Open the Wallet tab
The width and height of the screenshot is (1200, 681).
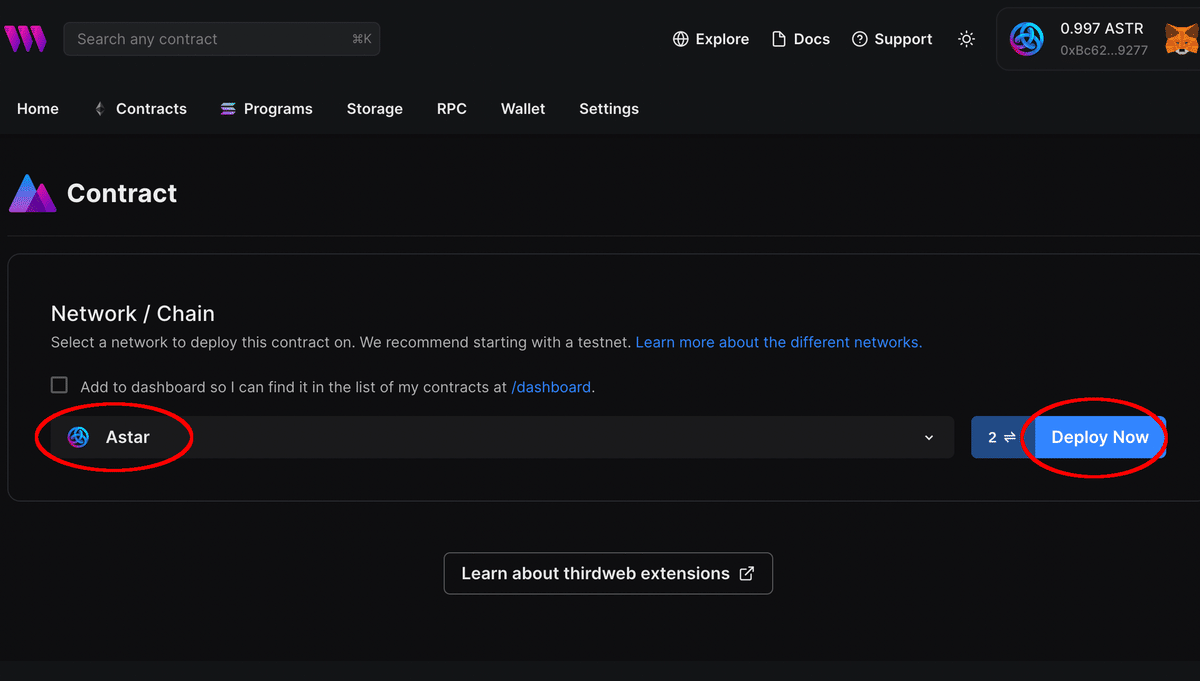tap(523, 109)
